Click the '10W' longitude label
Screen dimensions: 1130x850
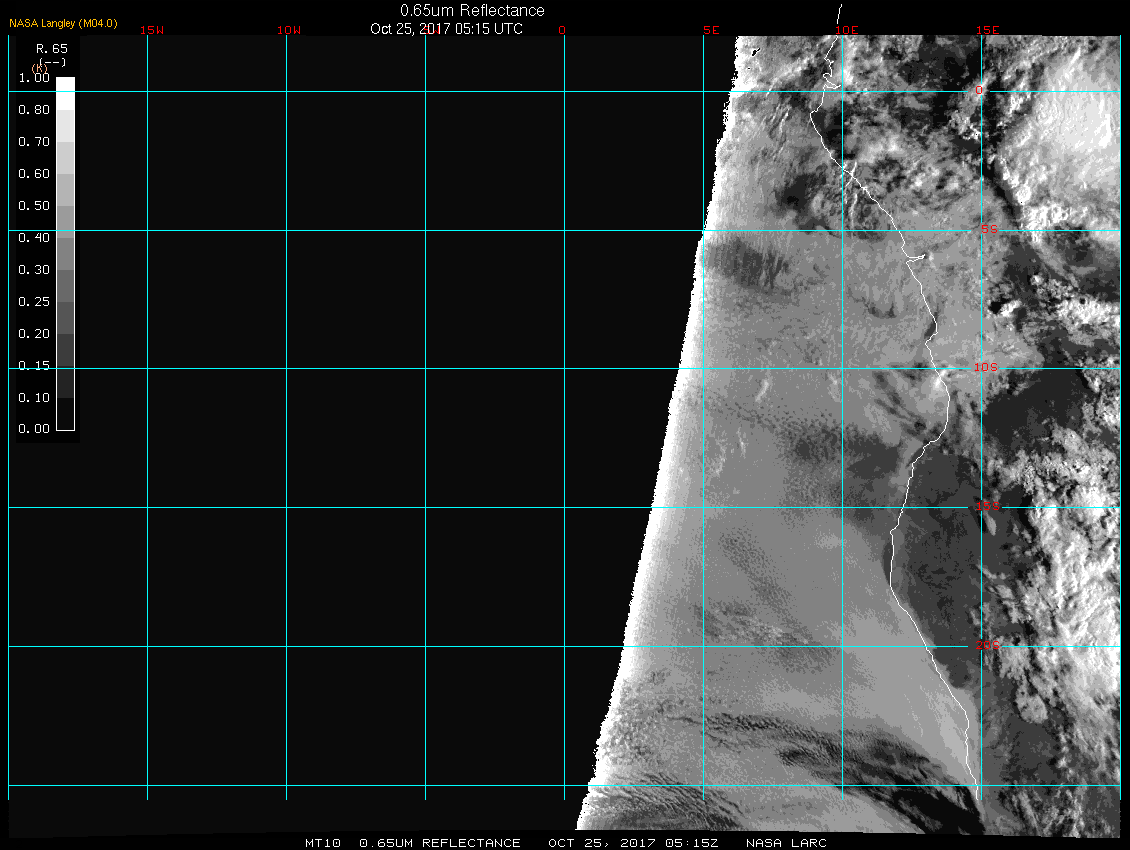pyautogui.click(x=289, y=30)
